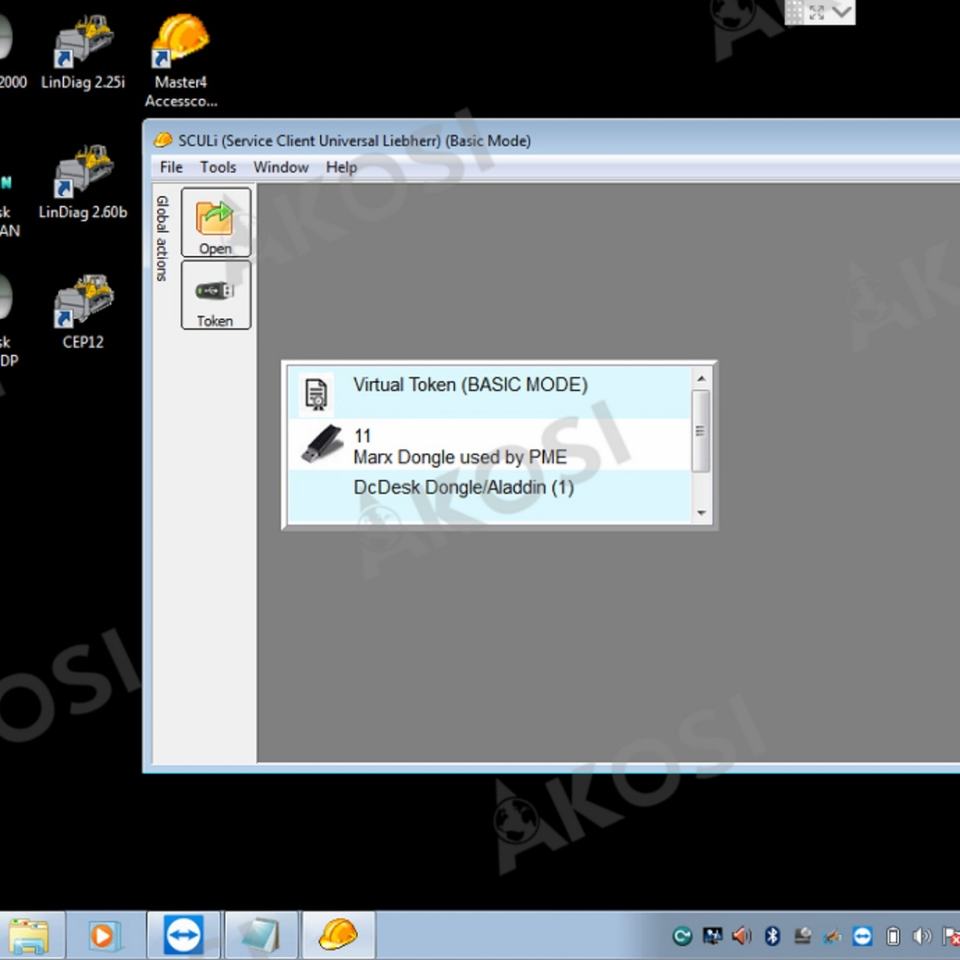Open the Master4 Accessco desktop shortcut
This screenshot has width=960, height=960.
click(181, 60)
